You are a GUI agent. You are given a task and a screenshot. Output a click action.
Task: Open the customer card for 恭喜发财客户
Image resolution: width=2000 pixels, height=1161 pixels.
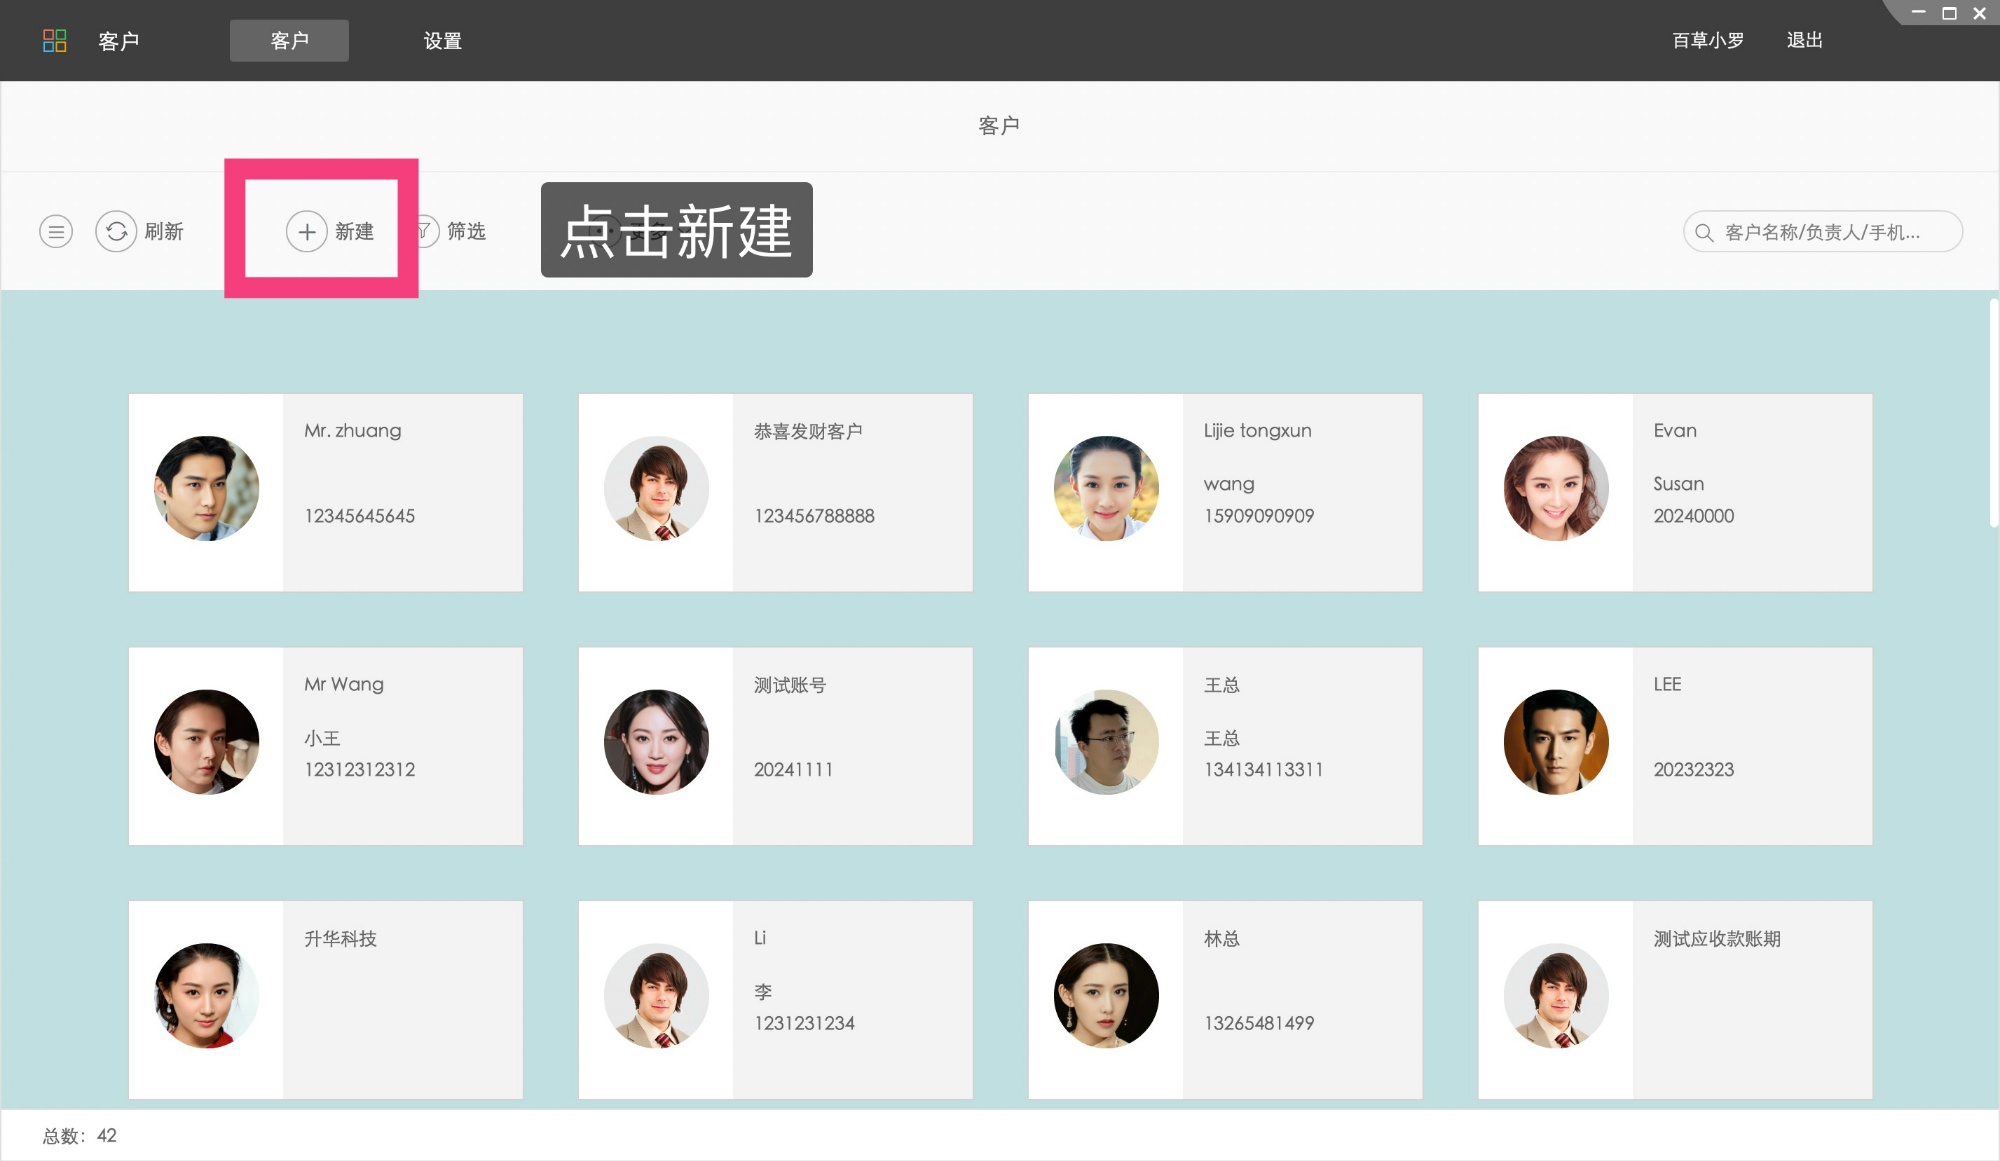pos(775,491)
